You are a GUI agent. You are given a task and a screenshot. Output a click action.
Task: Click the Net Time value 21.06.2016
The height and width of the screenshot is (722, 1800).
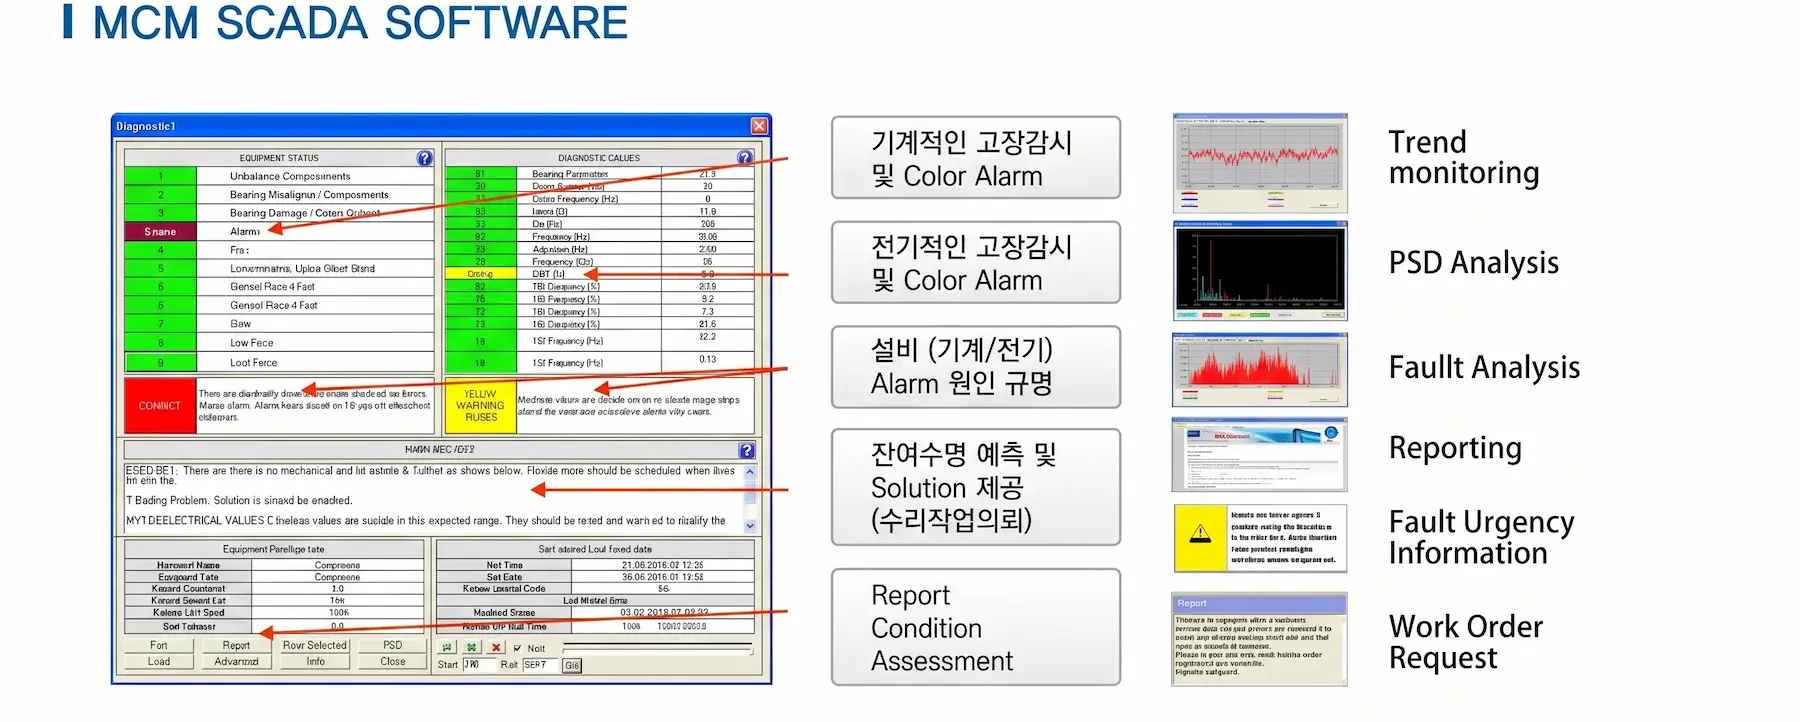[x=662, y=565]
